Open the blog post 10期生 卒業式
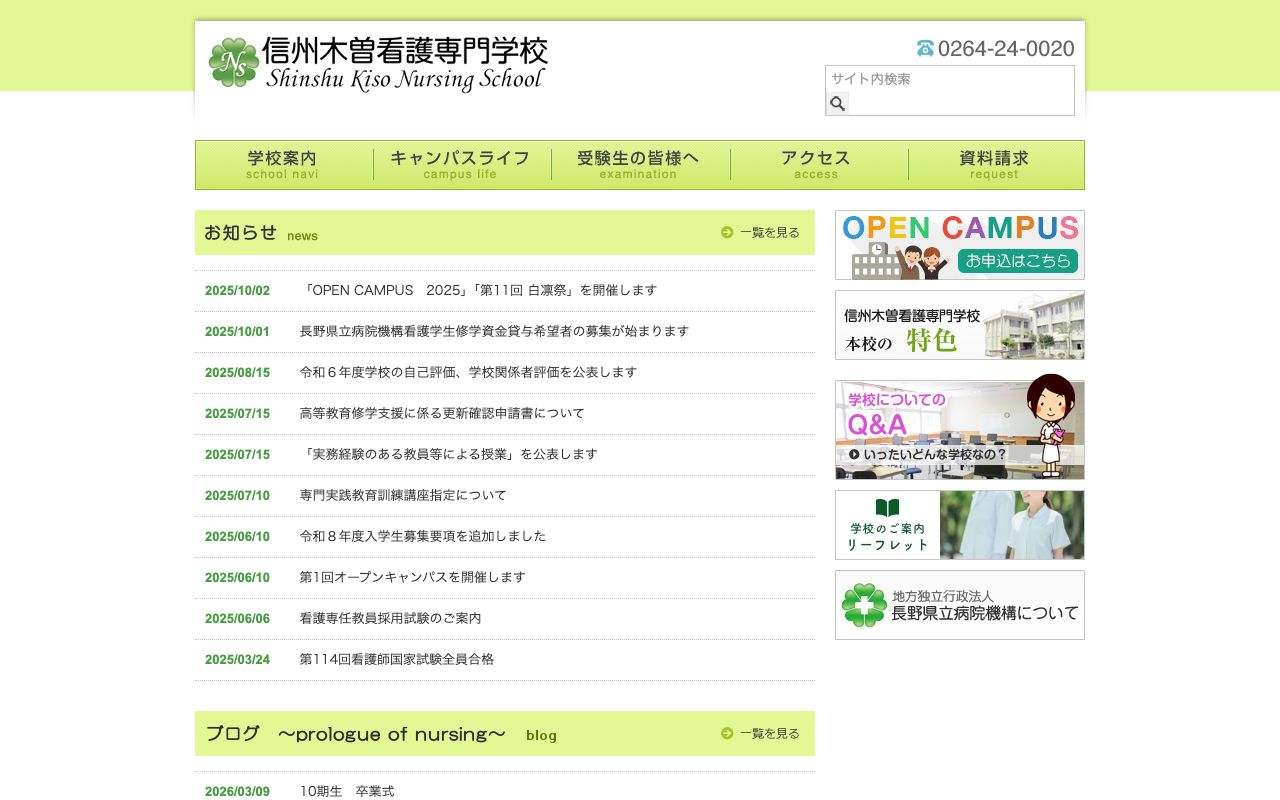 tap(345, 790)
